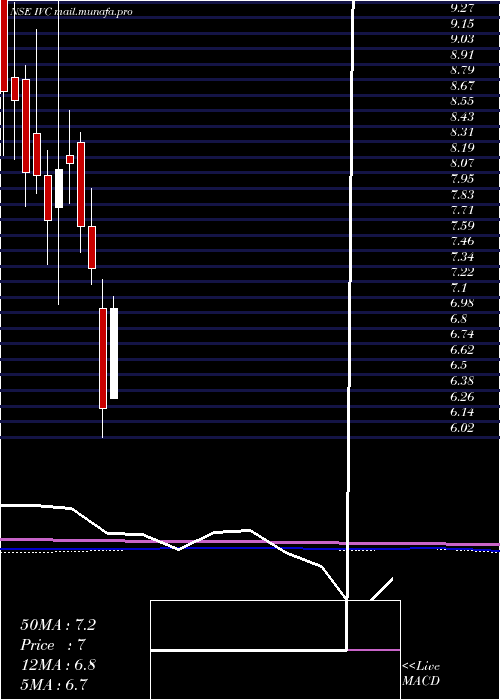Click the 7.46 price axis label

point(462,242)
